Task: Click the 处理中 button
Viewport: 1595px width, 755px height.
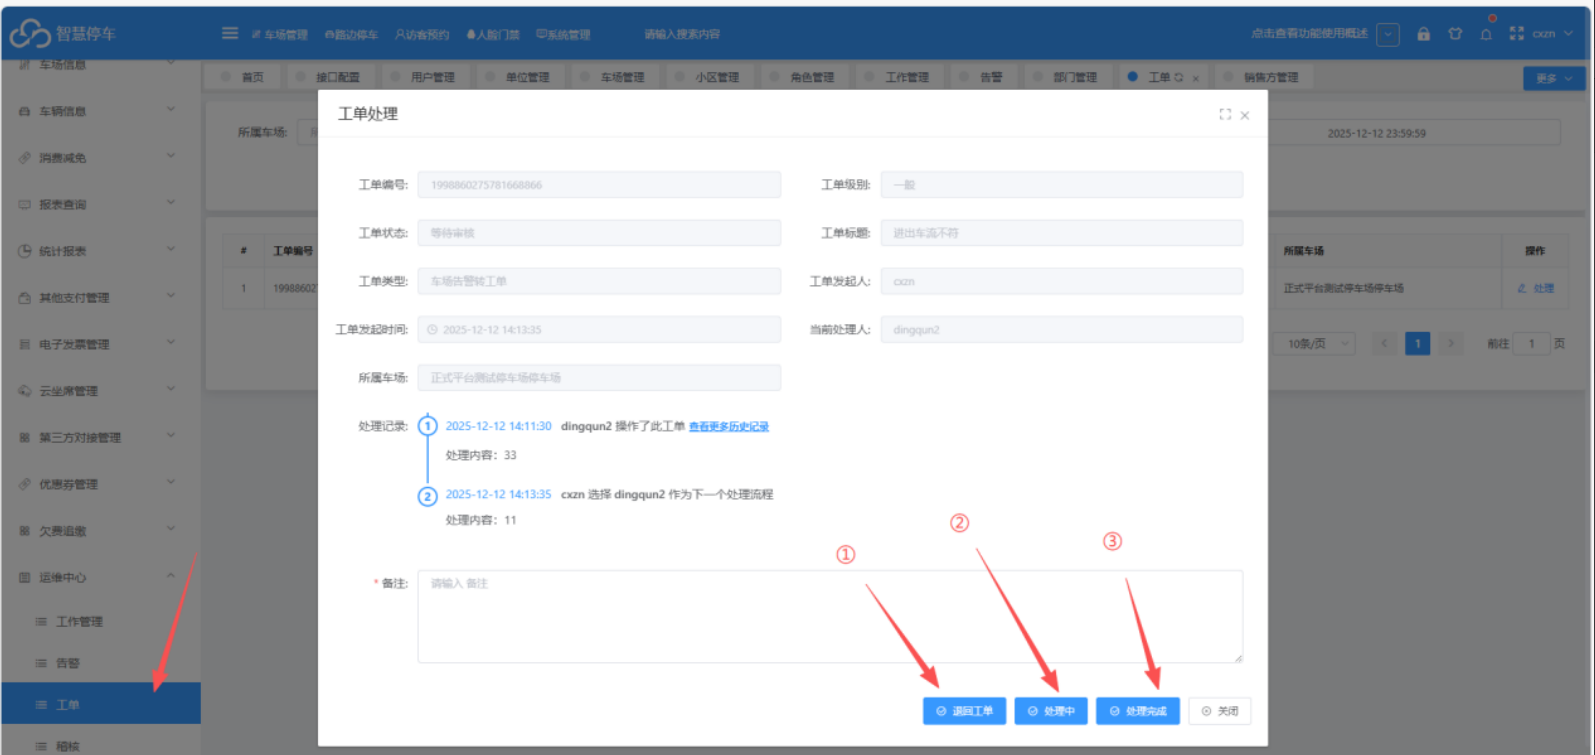Action: 1051,711
